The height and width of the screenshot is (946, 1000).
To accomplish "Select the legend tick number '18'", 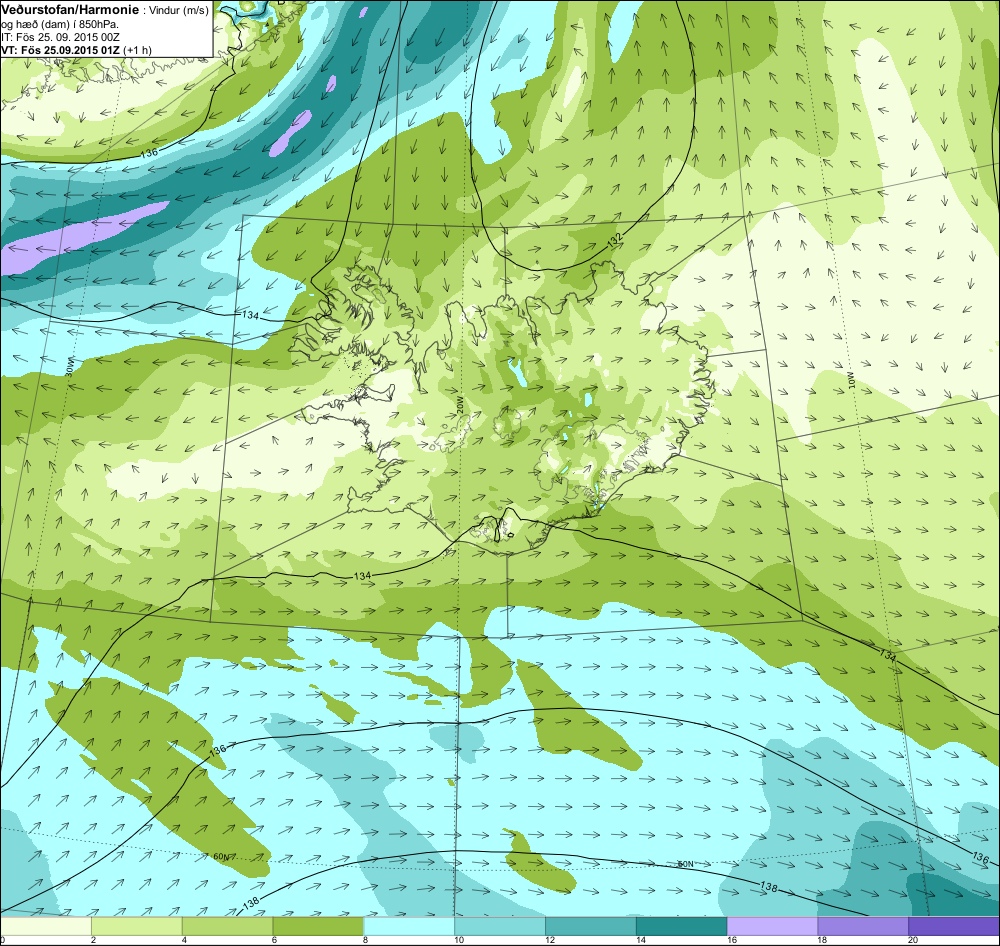I will tap(822, 940).
